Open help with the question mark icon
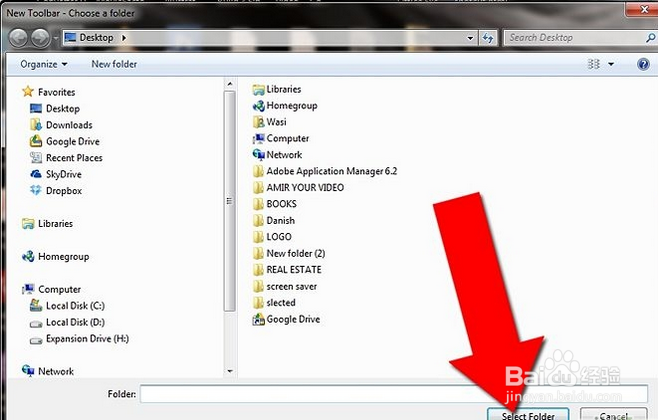The width and height of the screenshot is (658, 420). coord(643,64)
